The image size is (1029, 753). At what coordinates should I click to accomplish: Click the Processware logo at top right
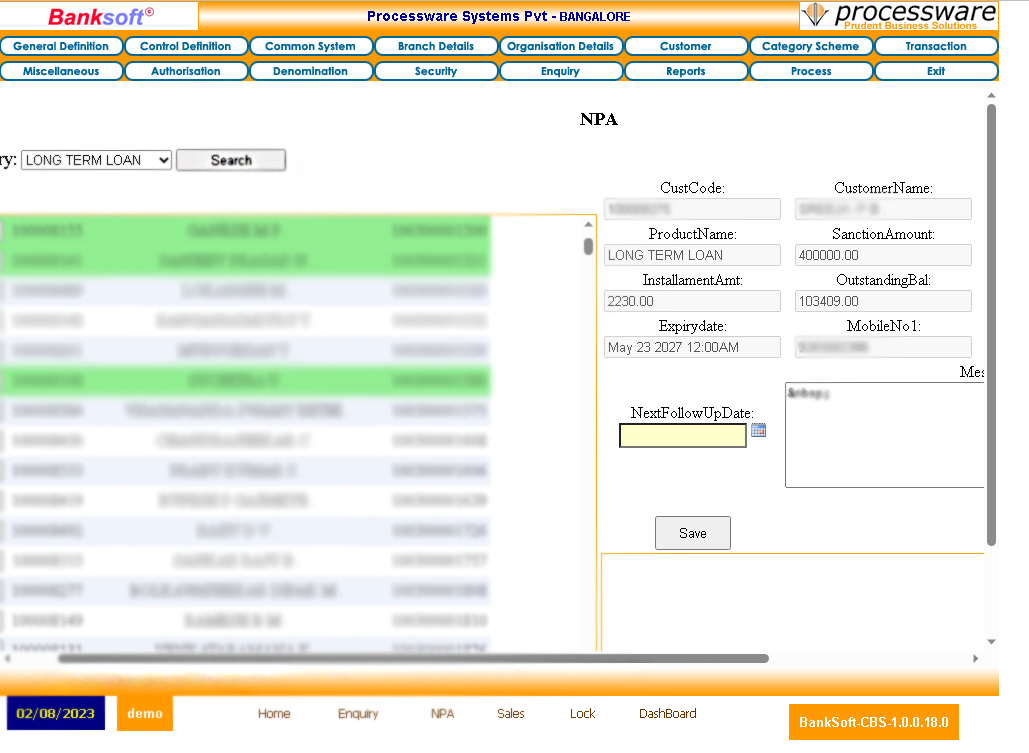[x=898, y=16]
